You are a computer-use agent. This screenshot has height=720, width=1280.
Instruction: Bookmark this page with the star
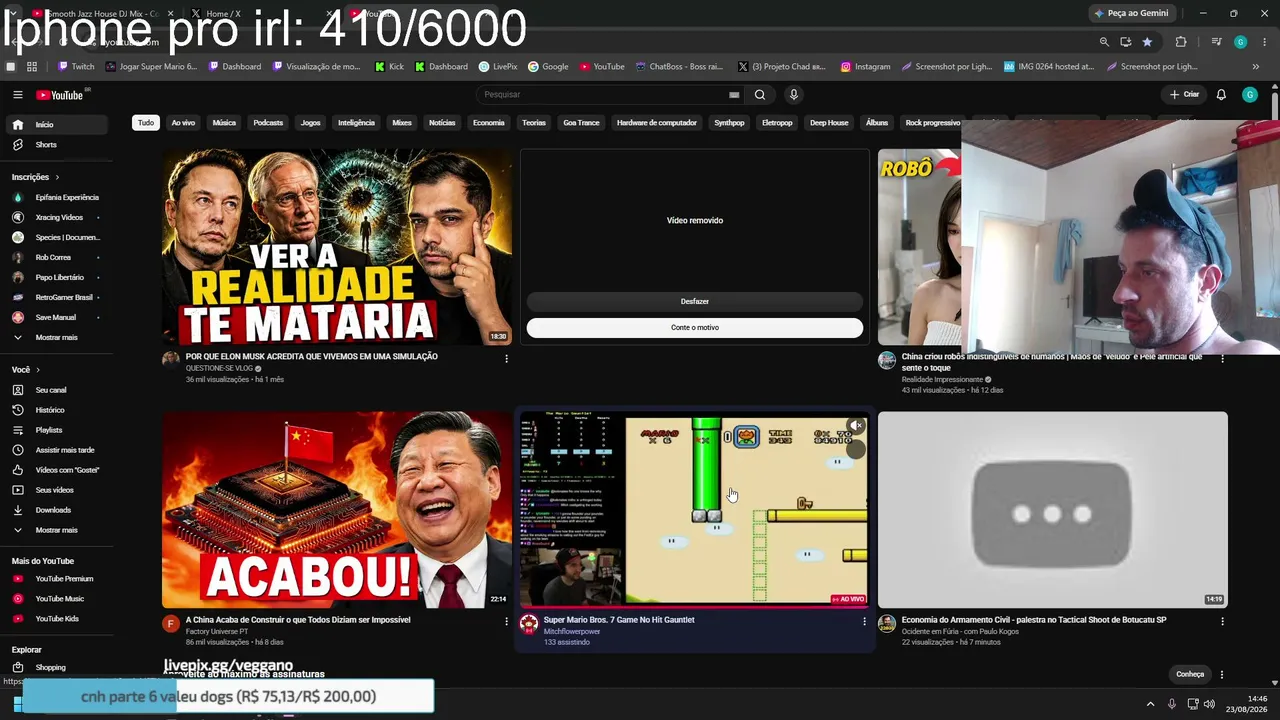click(1147, 42)
